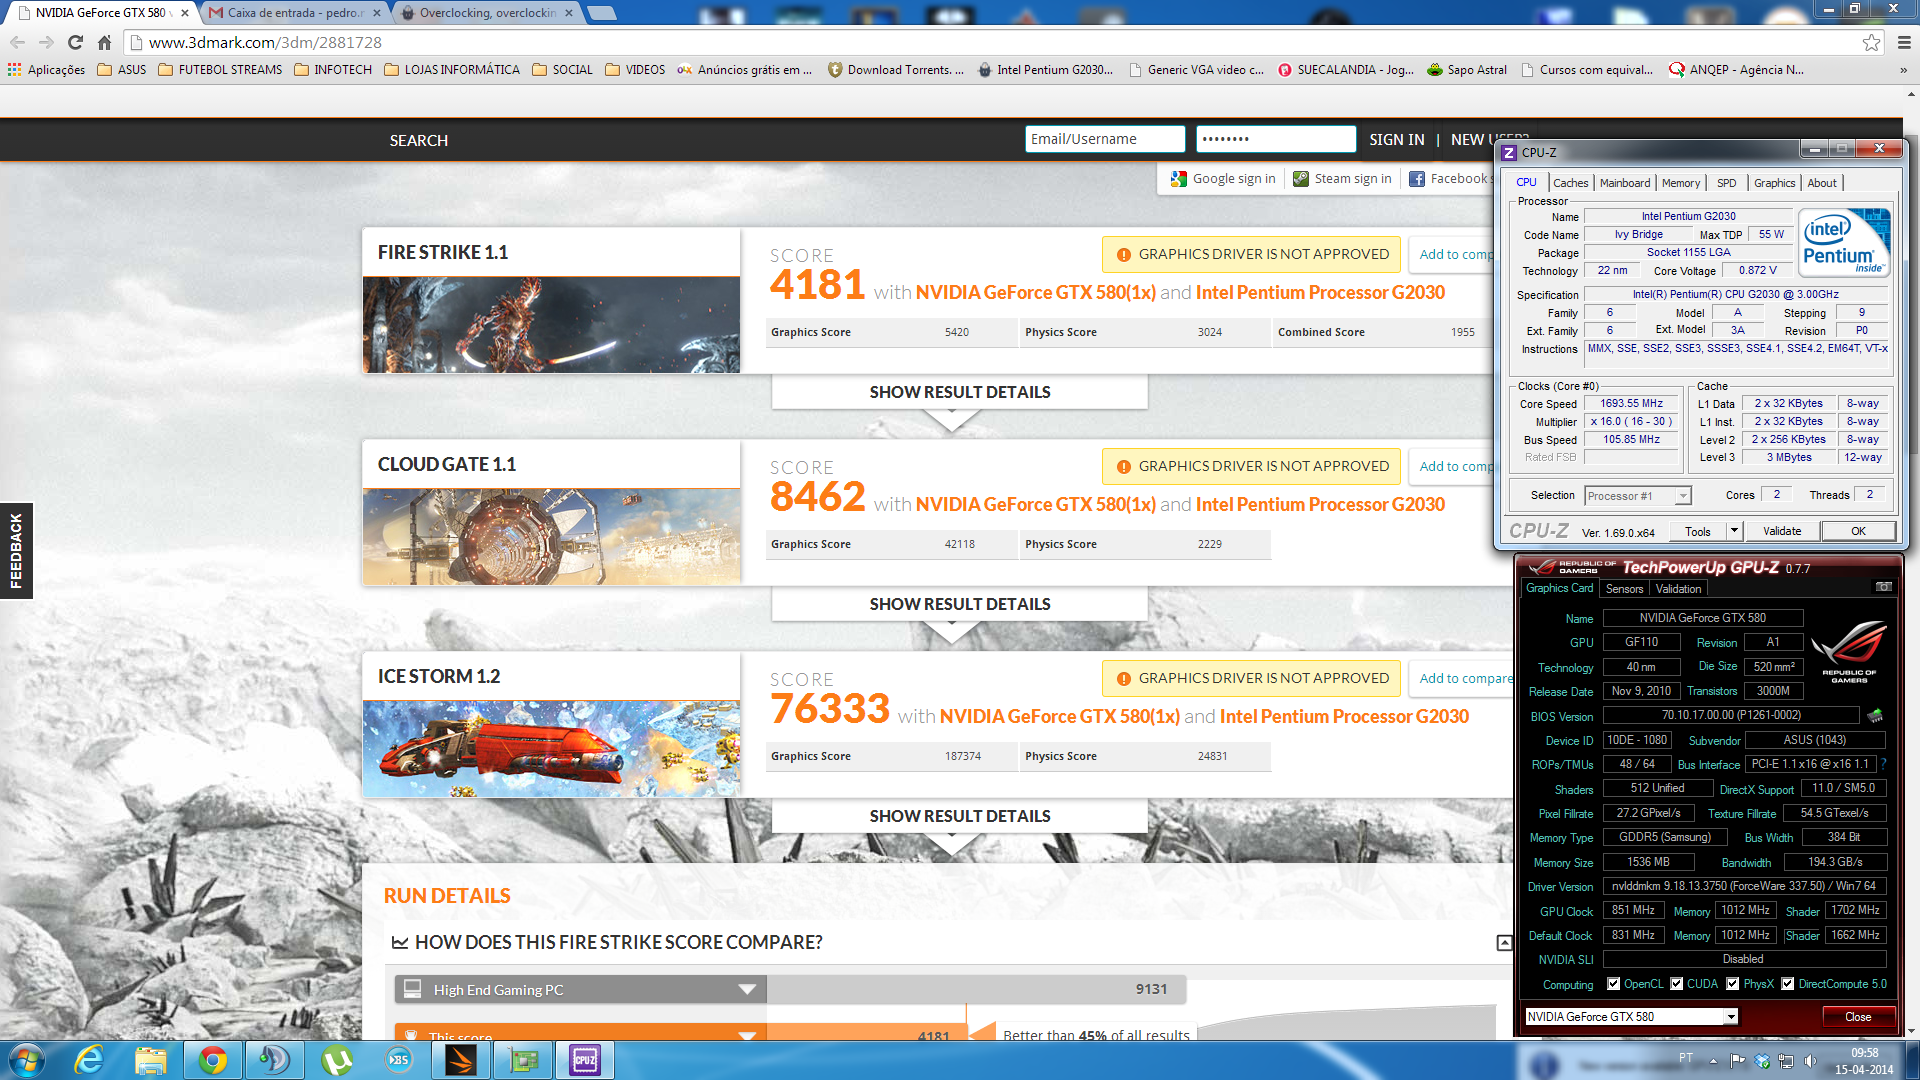Screen dimensions: 1920x1080
Task: Click the Email/Username input field
Action: 1105,139
